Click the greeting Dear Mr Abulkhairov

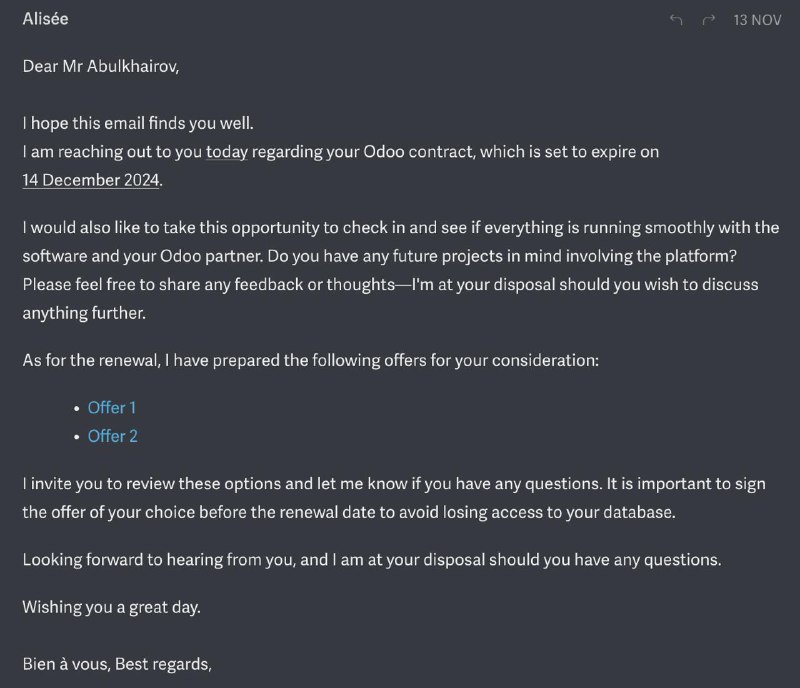(101, 66)
